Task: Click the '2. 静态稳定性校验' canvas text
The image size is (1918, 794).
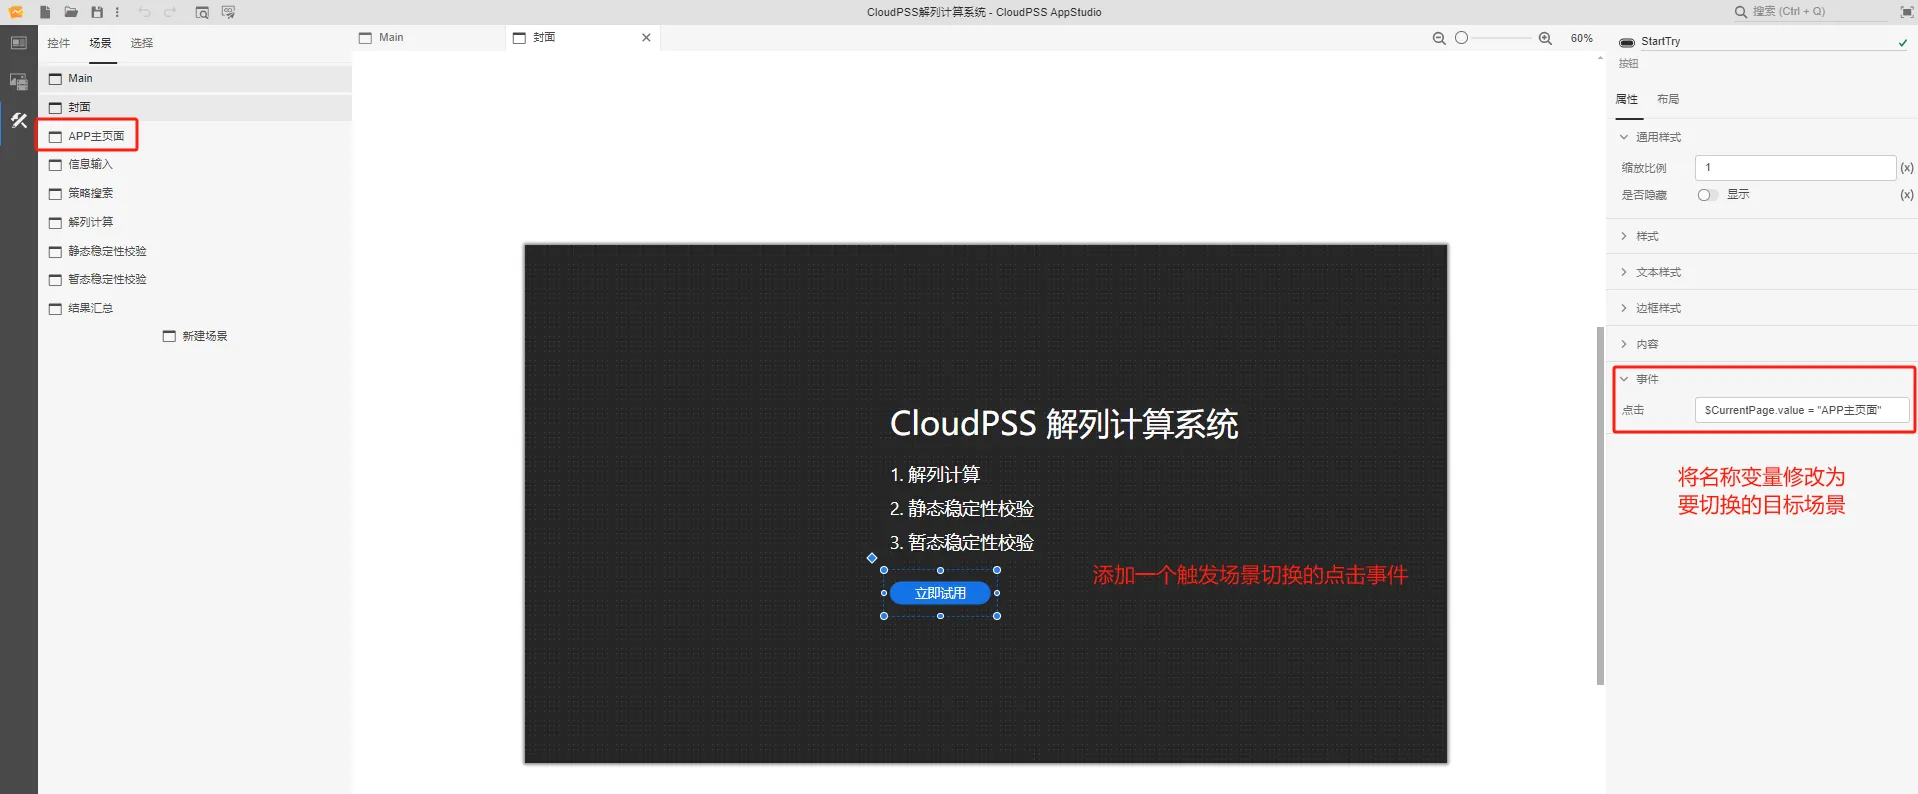Action: pyautogui.click(x=962, y=509)
